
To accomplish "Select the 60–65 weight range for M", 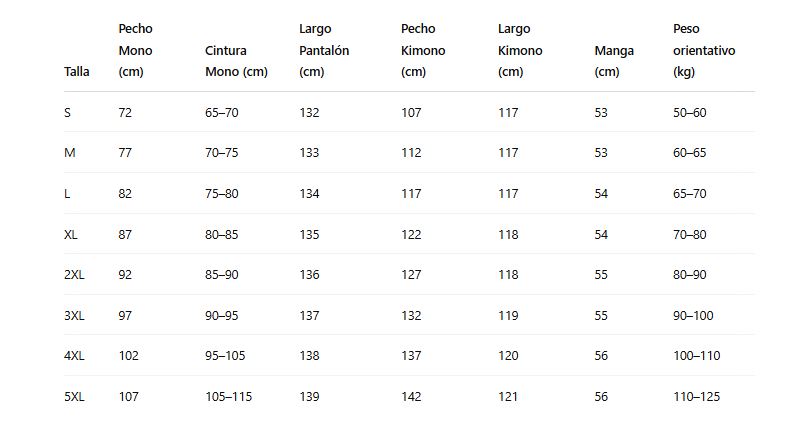I will [x=689, y=153].
